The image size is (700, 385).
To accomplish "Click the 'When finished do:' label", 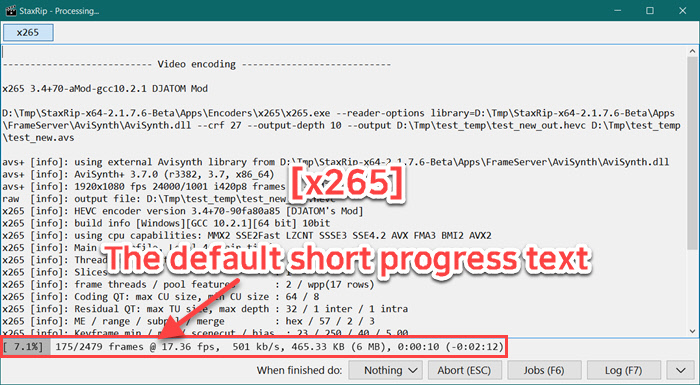I will 299,370.
